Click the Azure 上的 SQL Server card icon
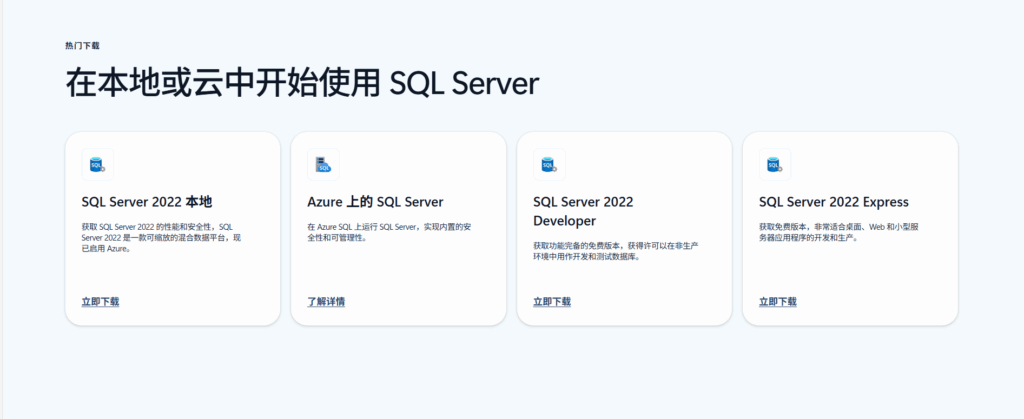This screenshot has width=1024, height=419. pos(323,164)
